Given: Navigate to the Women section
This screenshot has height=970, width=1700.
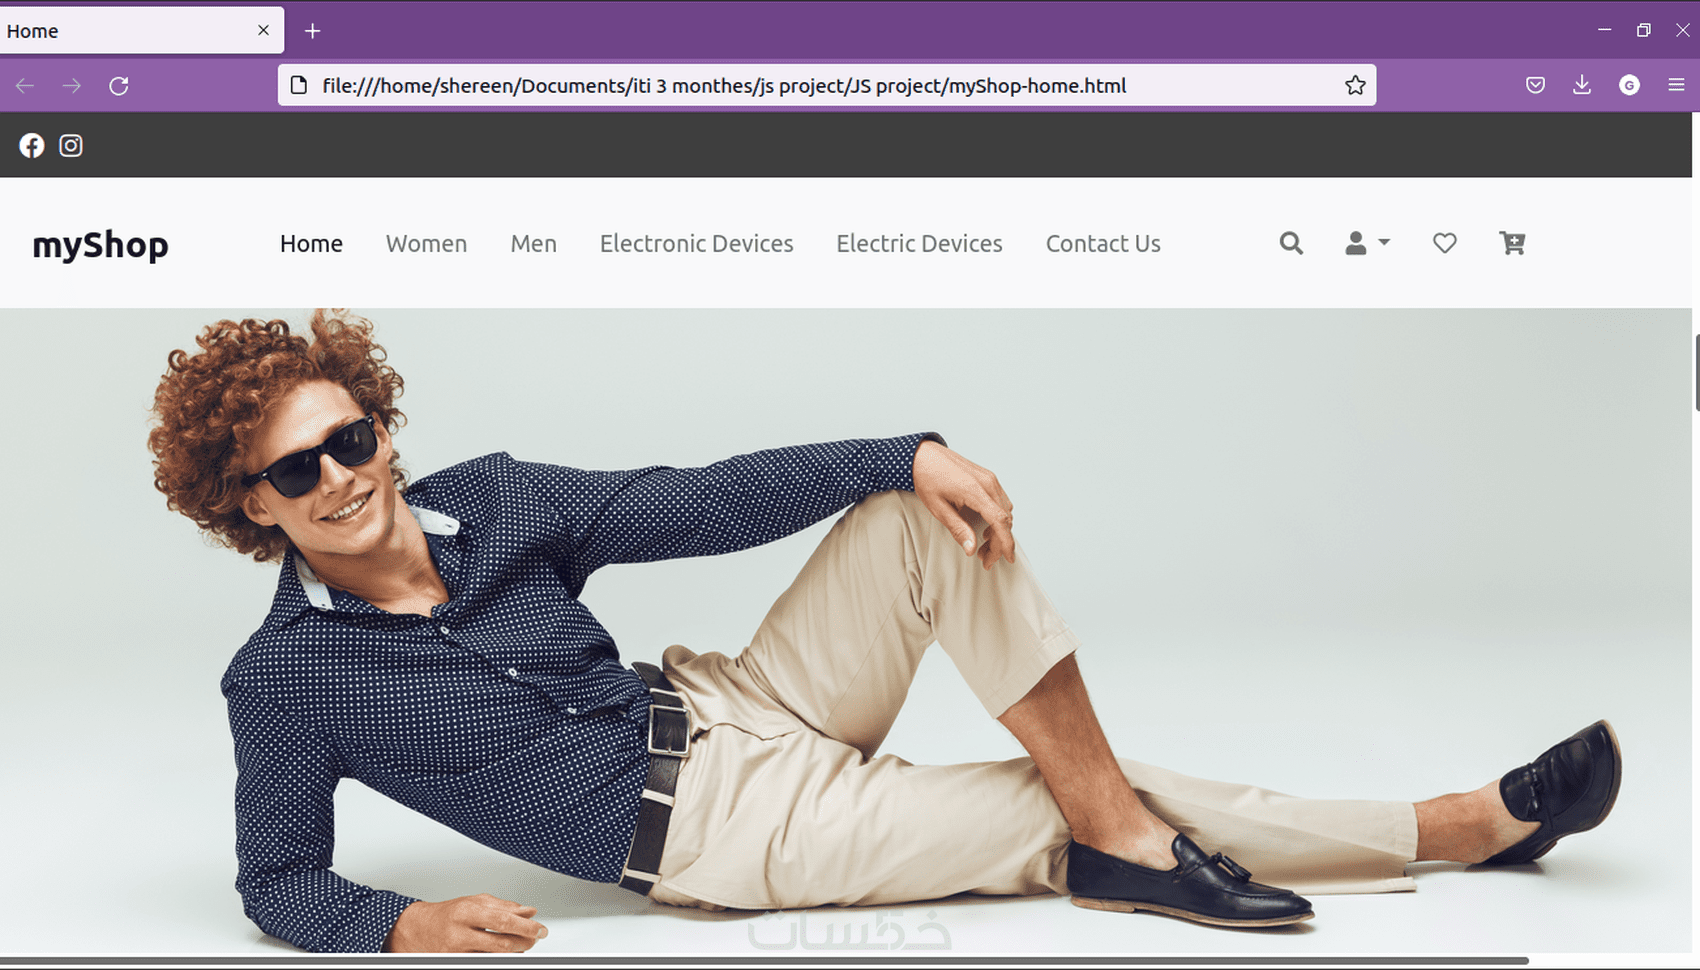Looking at the screenshot, I should click(x=426, y=243).
